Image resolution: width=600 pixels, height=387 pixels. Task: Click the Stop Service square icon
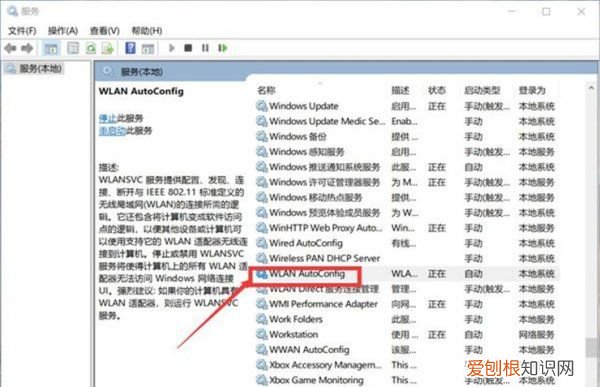pyautogui.click(x=188, y=48)
